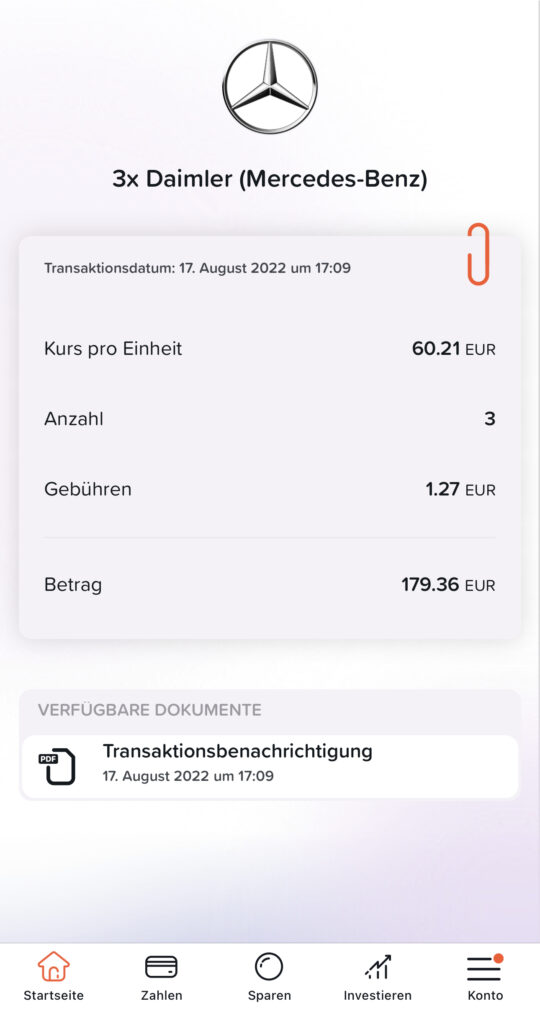This screenshot has width=540, height=1024.
Task: Tap the Kurs pro Einheit row
Action: pos(270,349)
